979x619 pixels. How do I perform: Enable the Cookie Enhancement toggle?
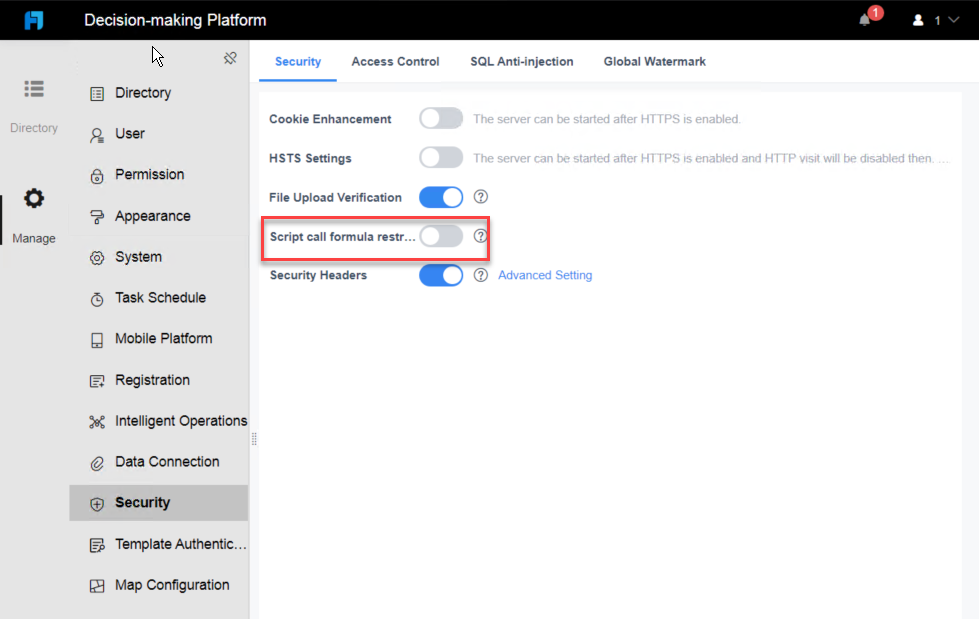(441, 118)
